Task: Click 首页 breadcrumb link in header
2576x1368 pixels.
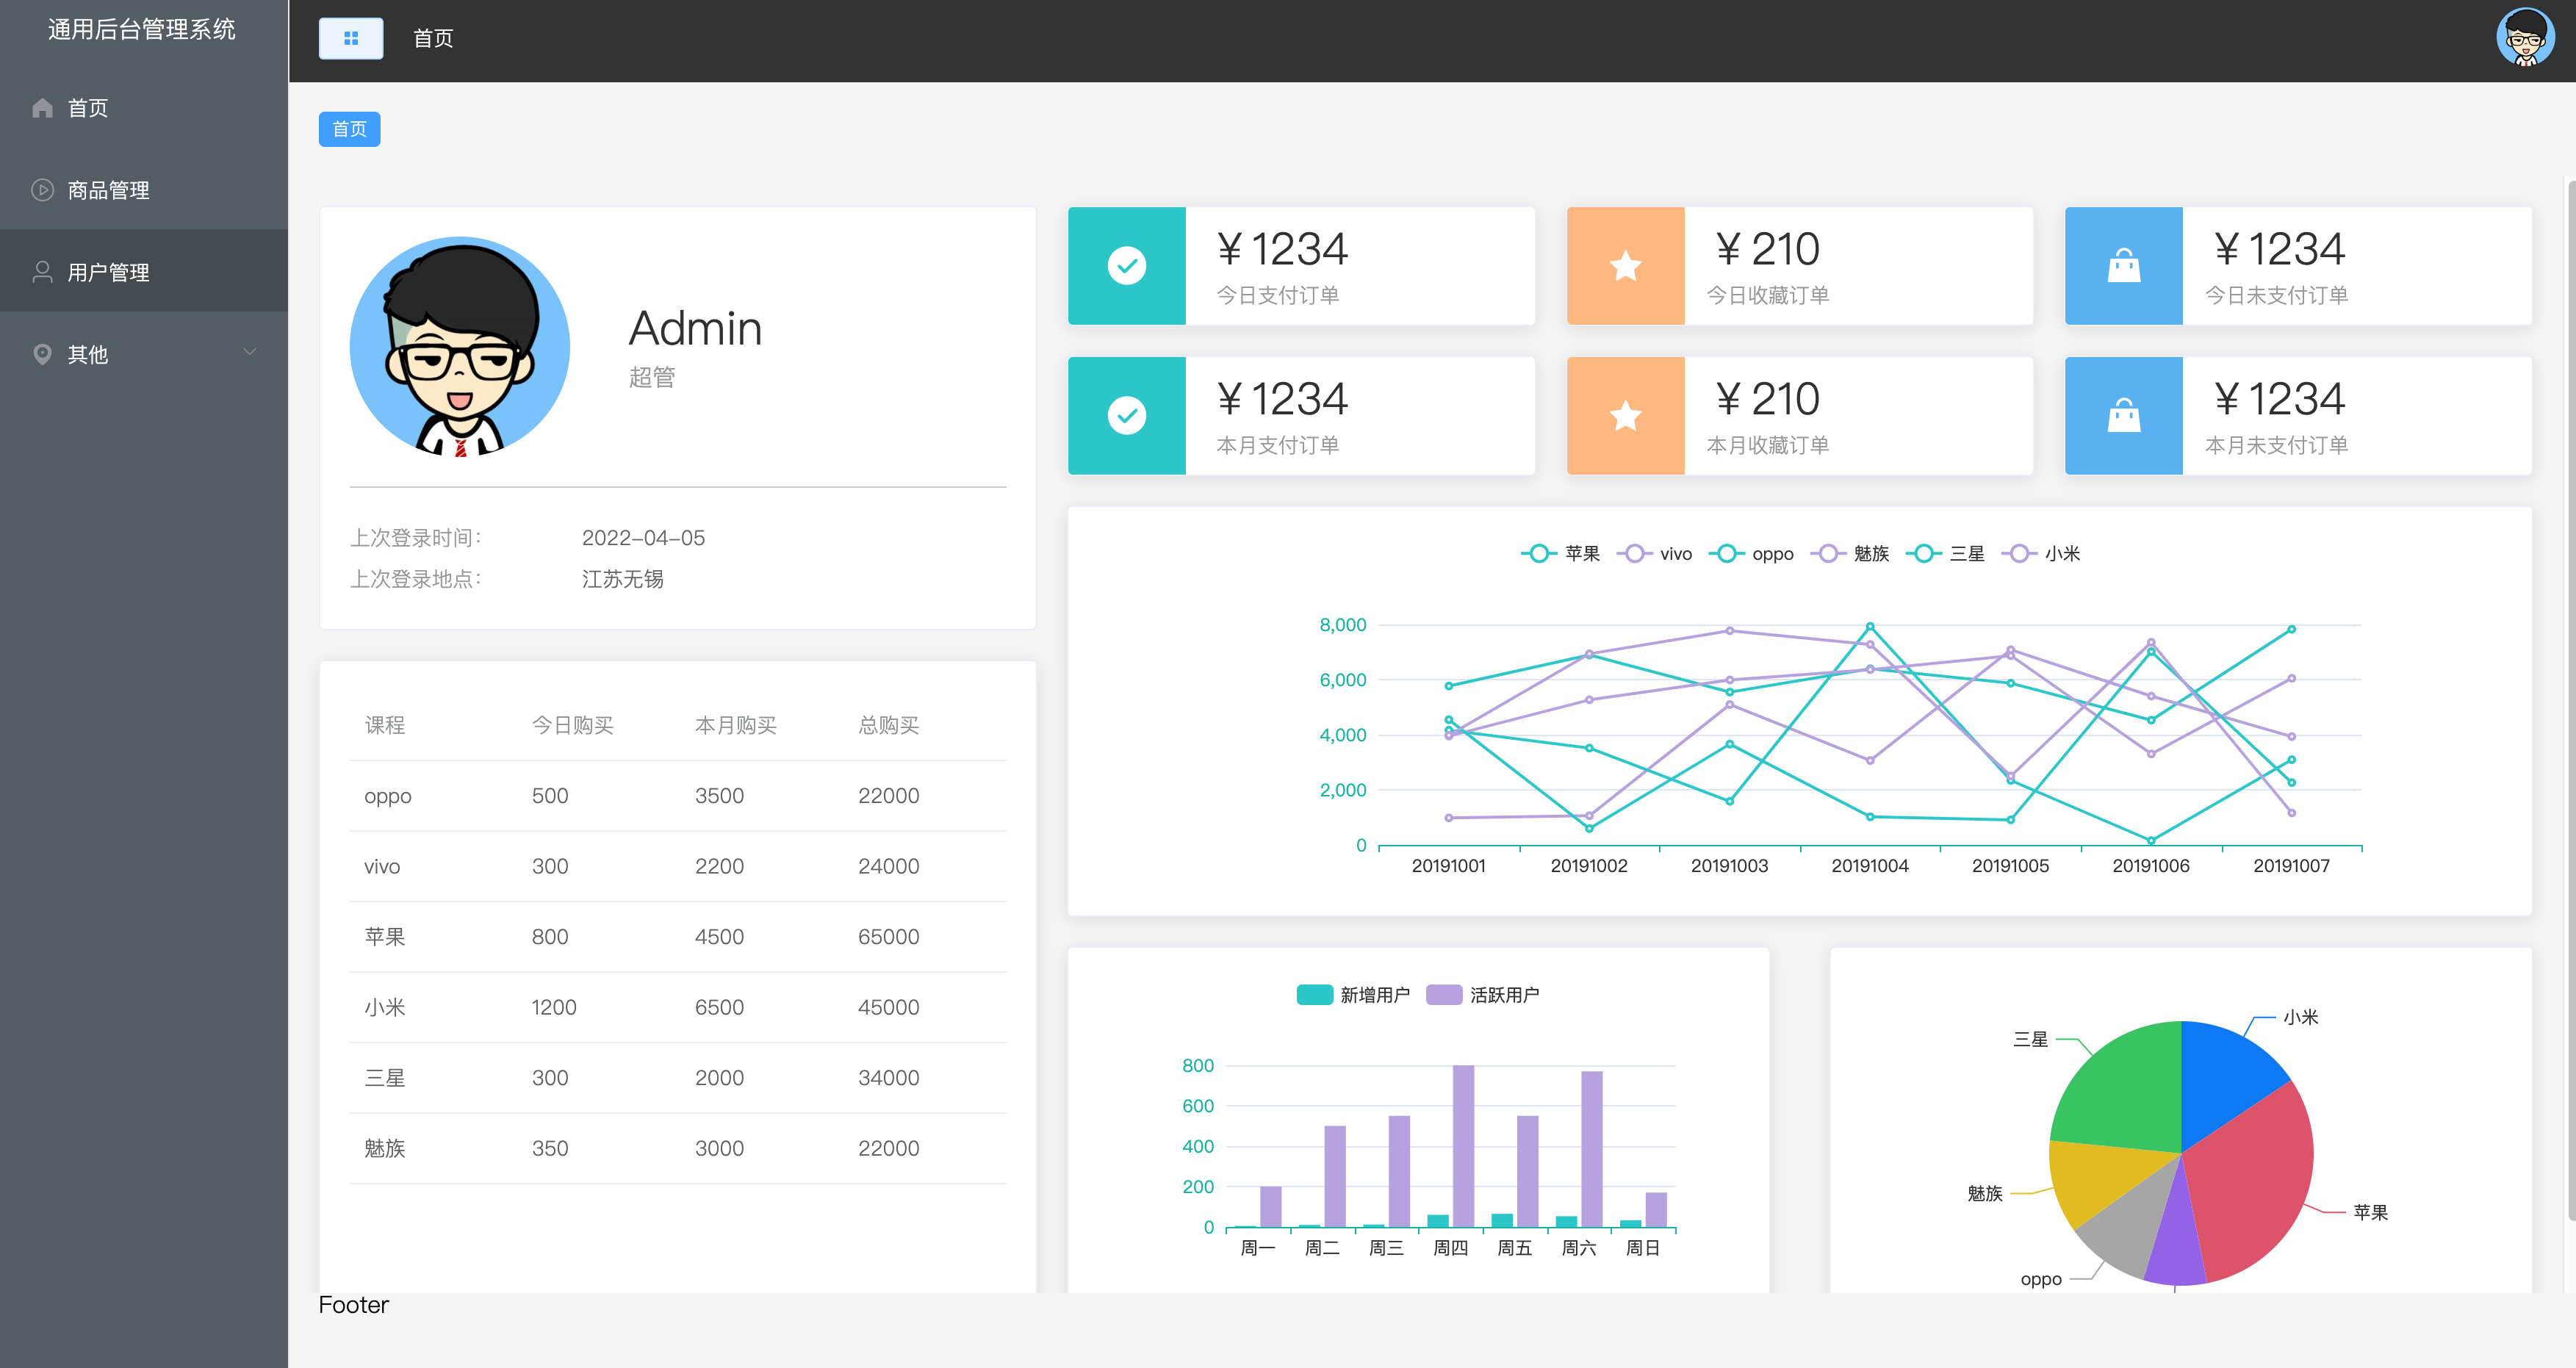Action: click(433, 38)
